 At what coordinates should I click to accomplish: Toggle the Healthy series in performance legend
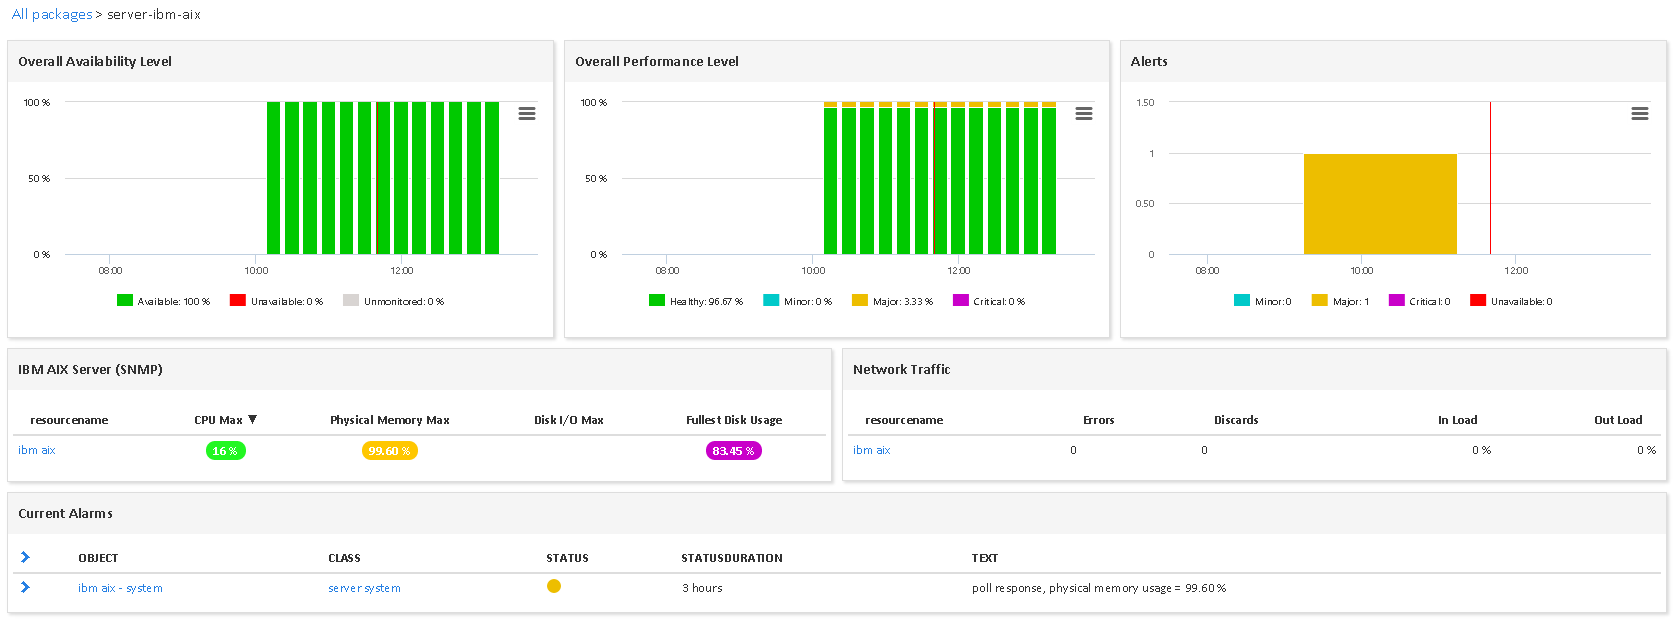pos(696,301)
